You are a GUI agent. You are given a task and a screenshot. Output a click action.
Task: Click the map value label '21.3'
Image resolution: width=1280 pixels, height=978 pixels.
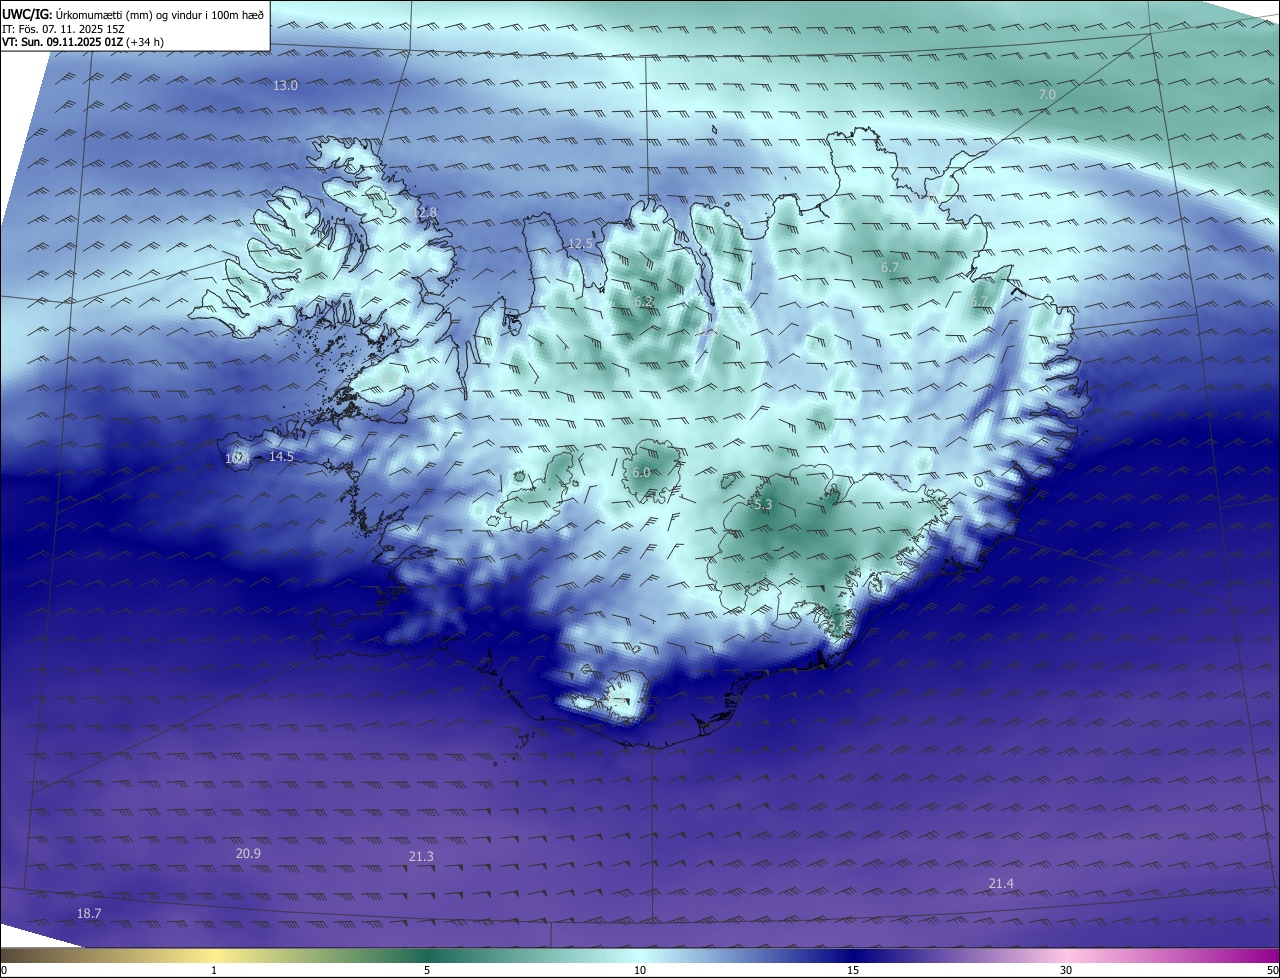[x=421, y=857]
